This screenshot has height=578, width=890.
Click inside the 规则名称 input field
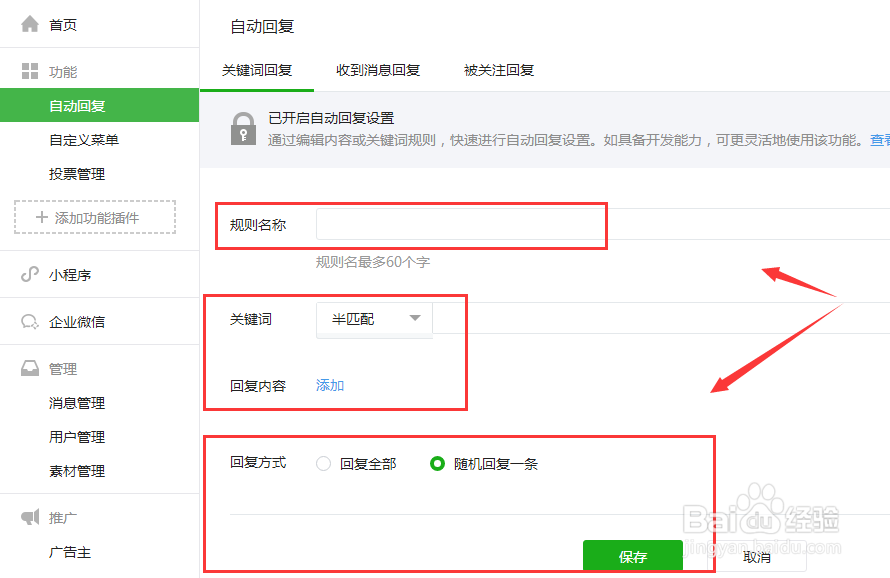click(x=460, y=225)
